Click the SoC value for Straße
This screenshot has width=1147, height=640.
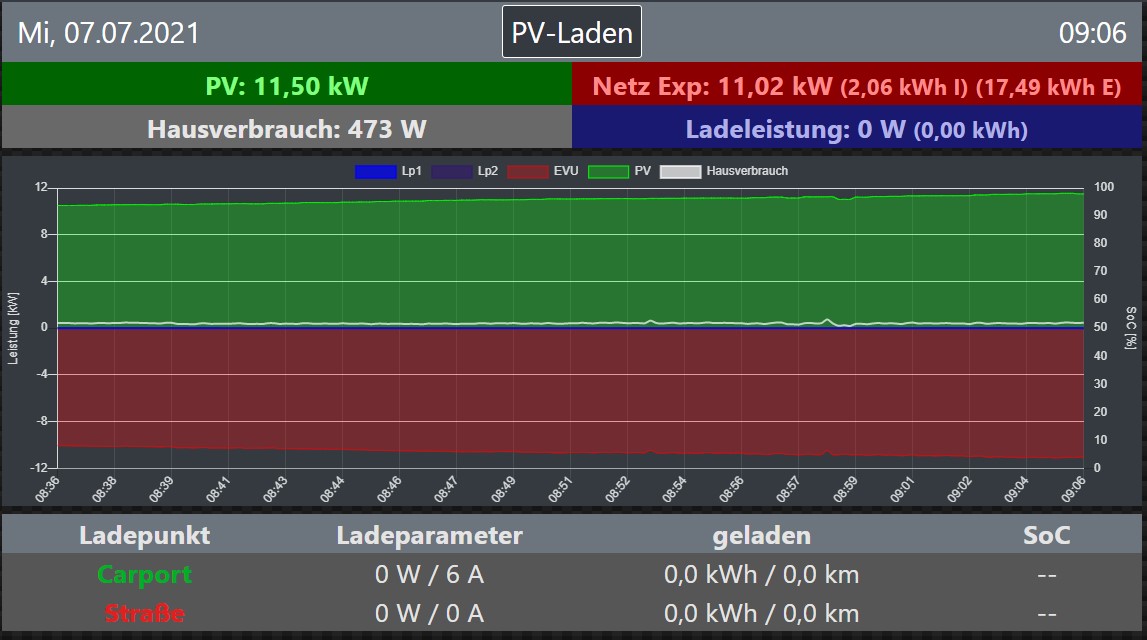[x=1047, y=613]
